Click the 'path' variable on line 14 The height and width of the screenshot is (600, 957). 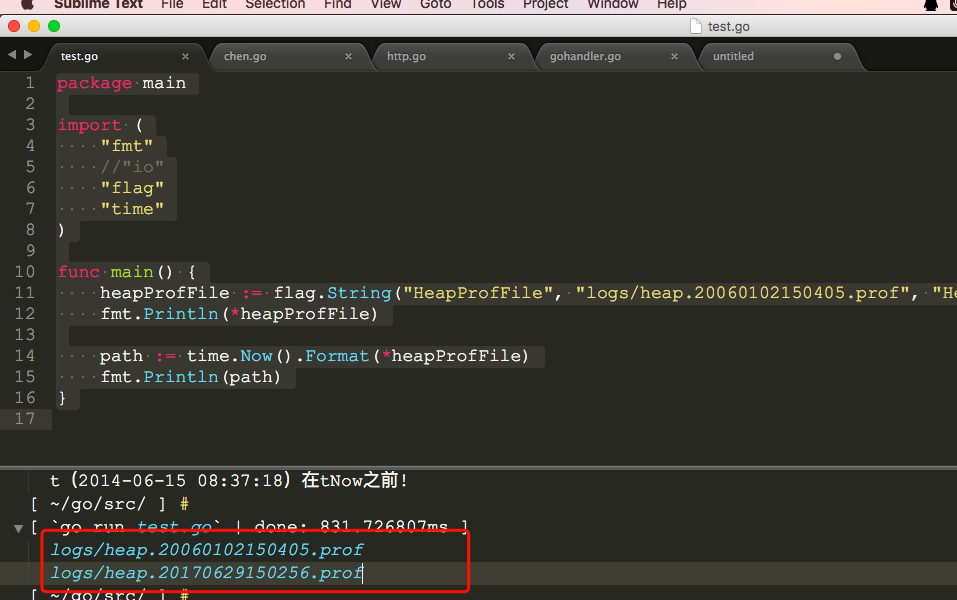pos(121,356)
